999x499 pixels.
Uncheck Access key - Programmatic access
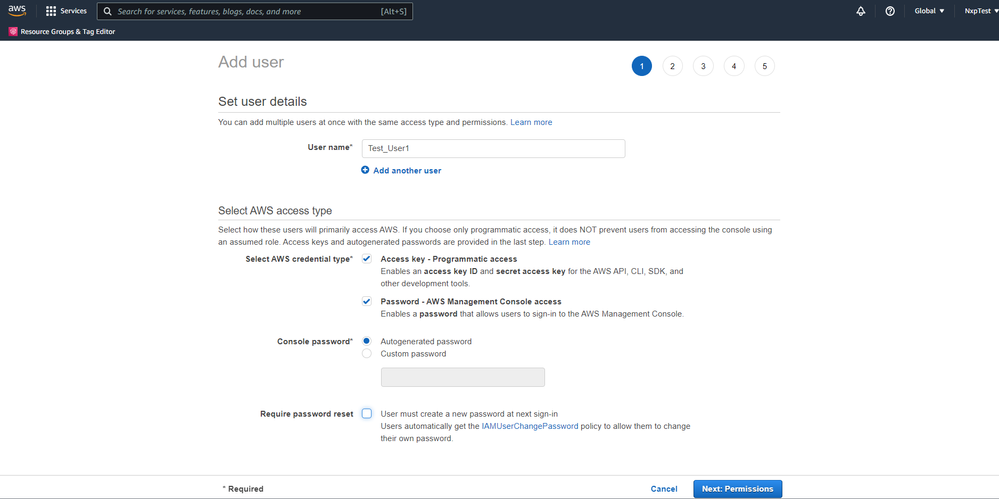pos(367,259)
